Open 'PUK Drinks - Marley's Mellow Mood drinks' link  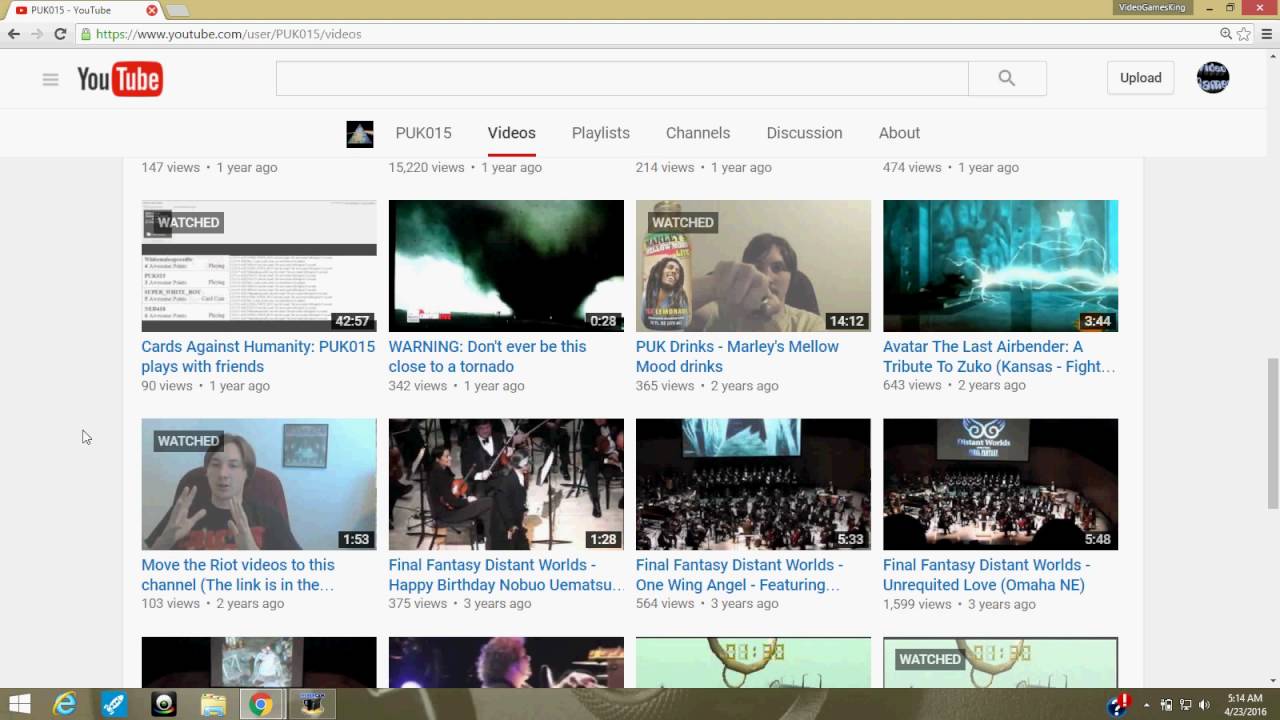click(737, 356)
